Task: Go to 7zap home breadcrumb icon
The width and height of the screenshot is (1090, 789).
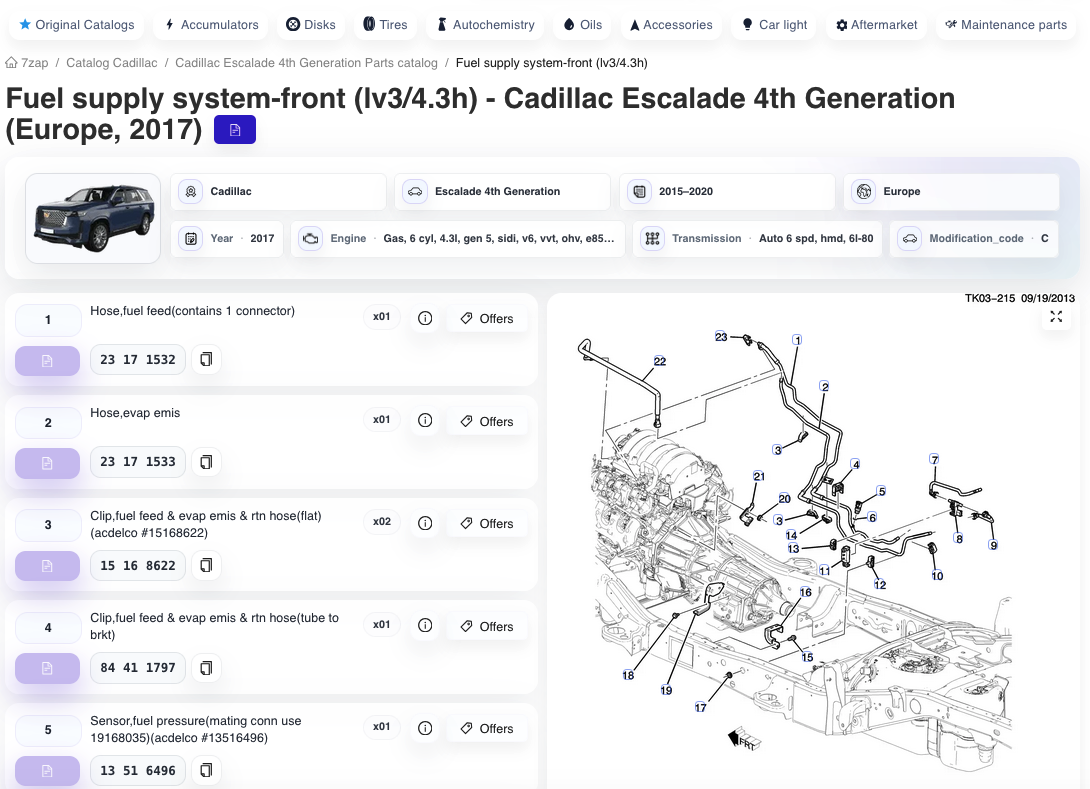Action: [11, 63]
